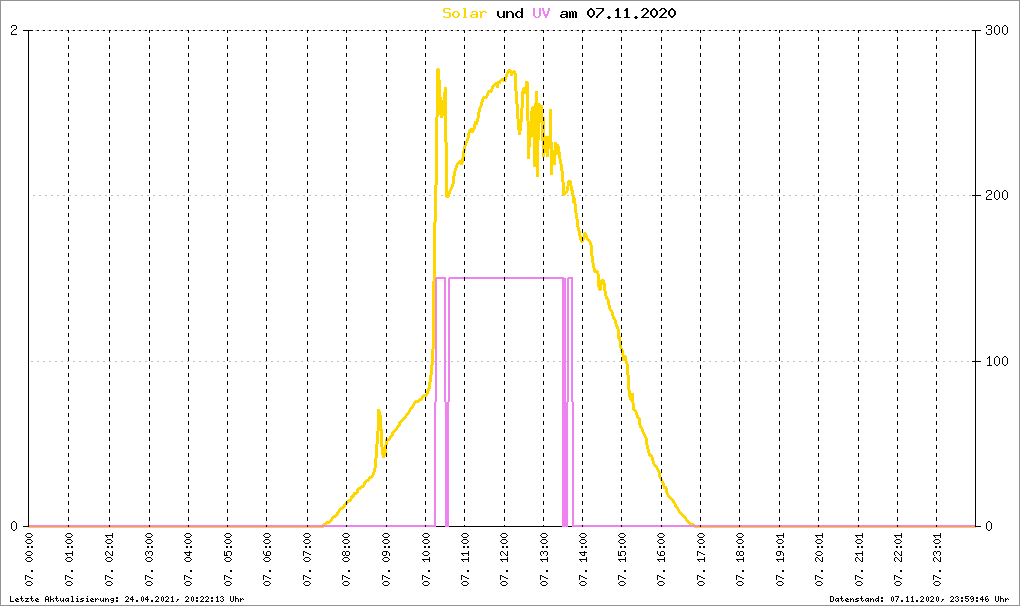The width and height of the screenshot is (1020, 606).
Task: Select the 07:00 time label on x-axis
Action: pos(308,560)
